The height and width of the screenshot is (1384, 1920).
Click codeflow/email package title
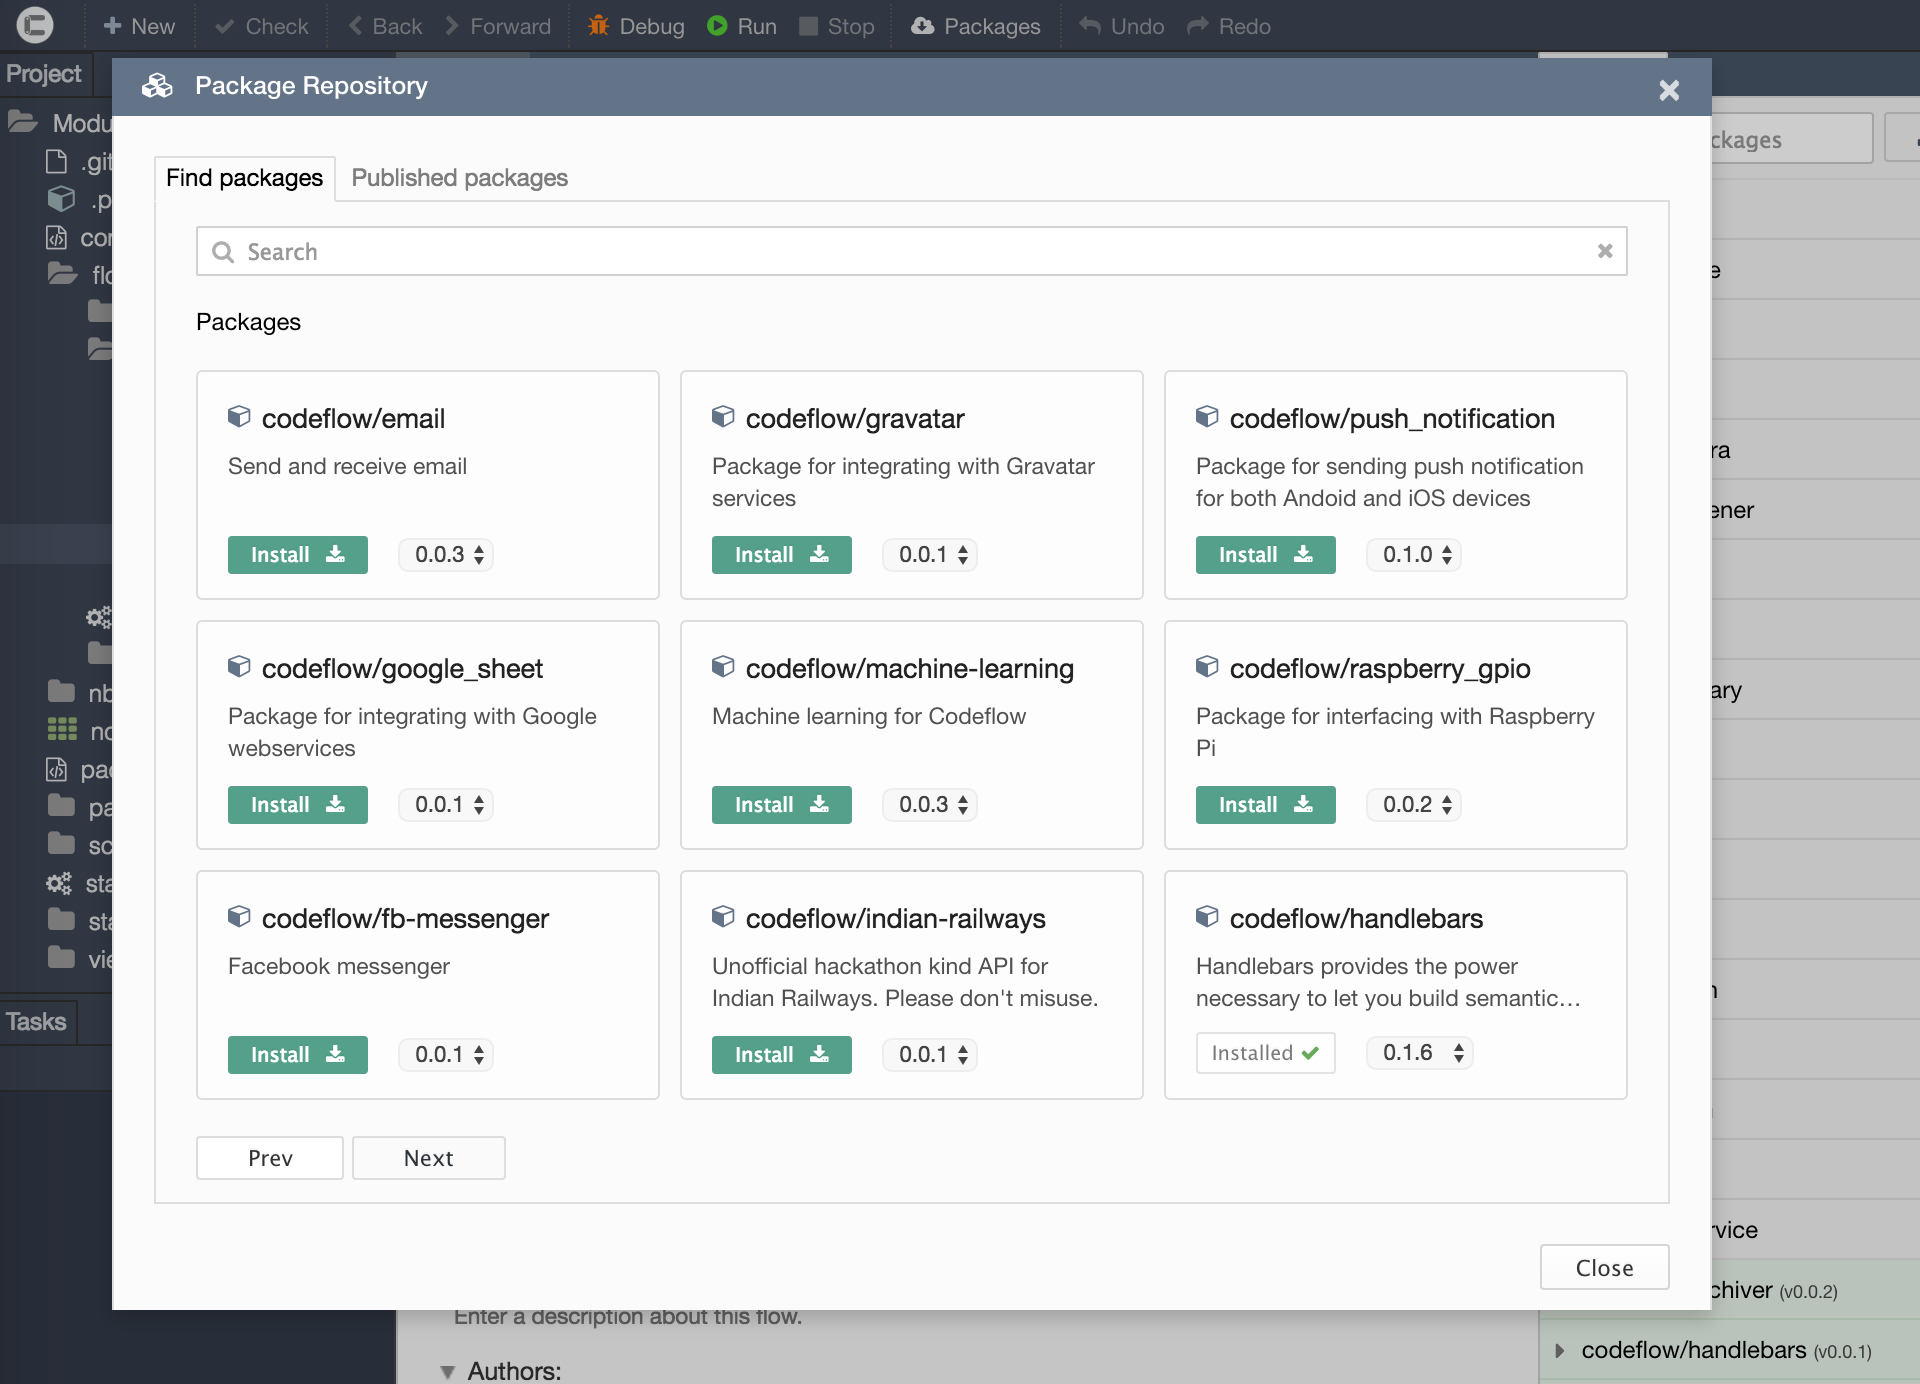[353, 419]
